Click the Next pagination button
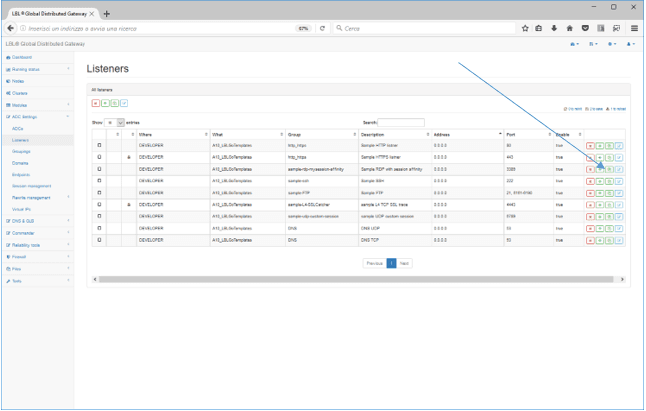 point(405,263)
